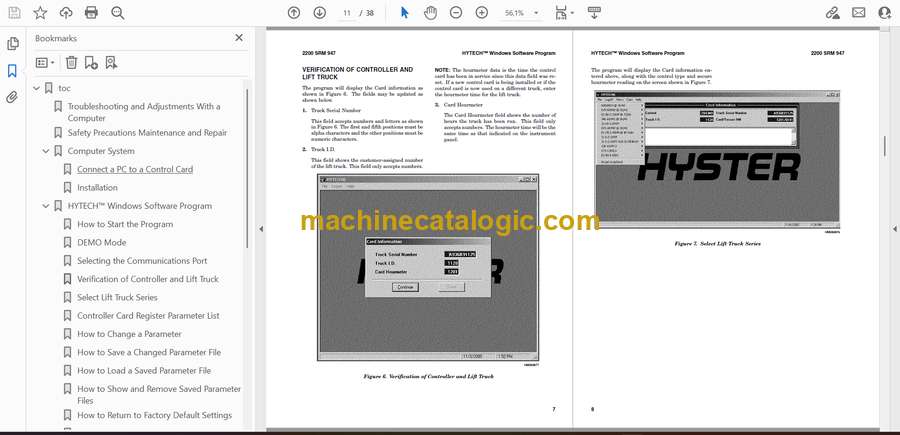Open the account profile icon

point(885,13)
